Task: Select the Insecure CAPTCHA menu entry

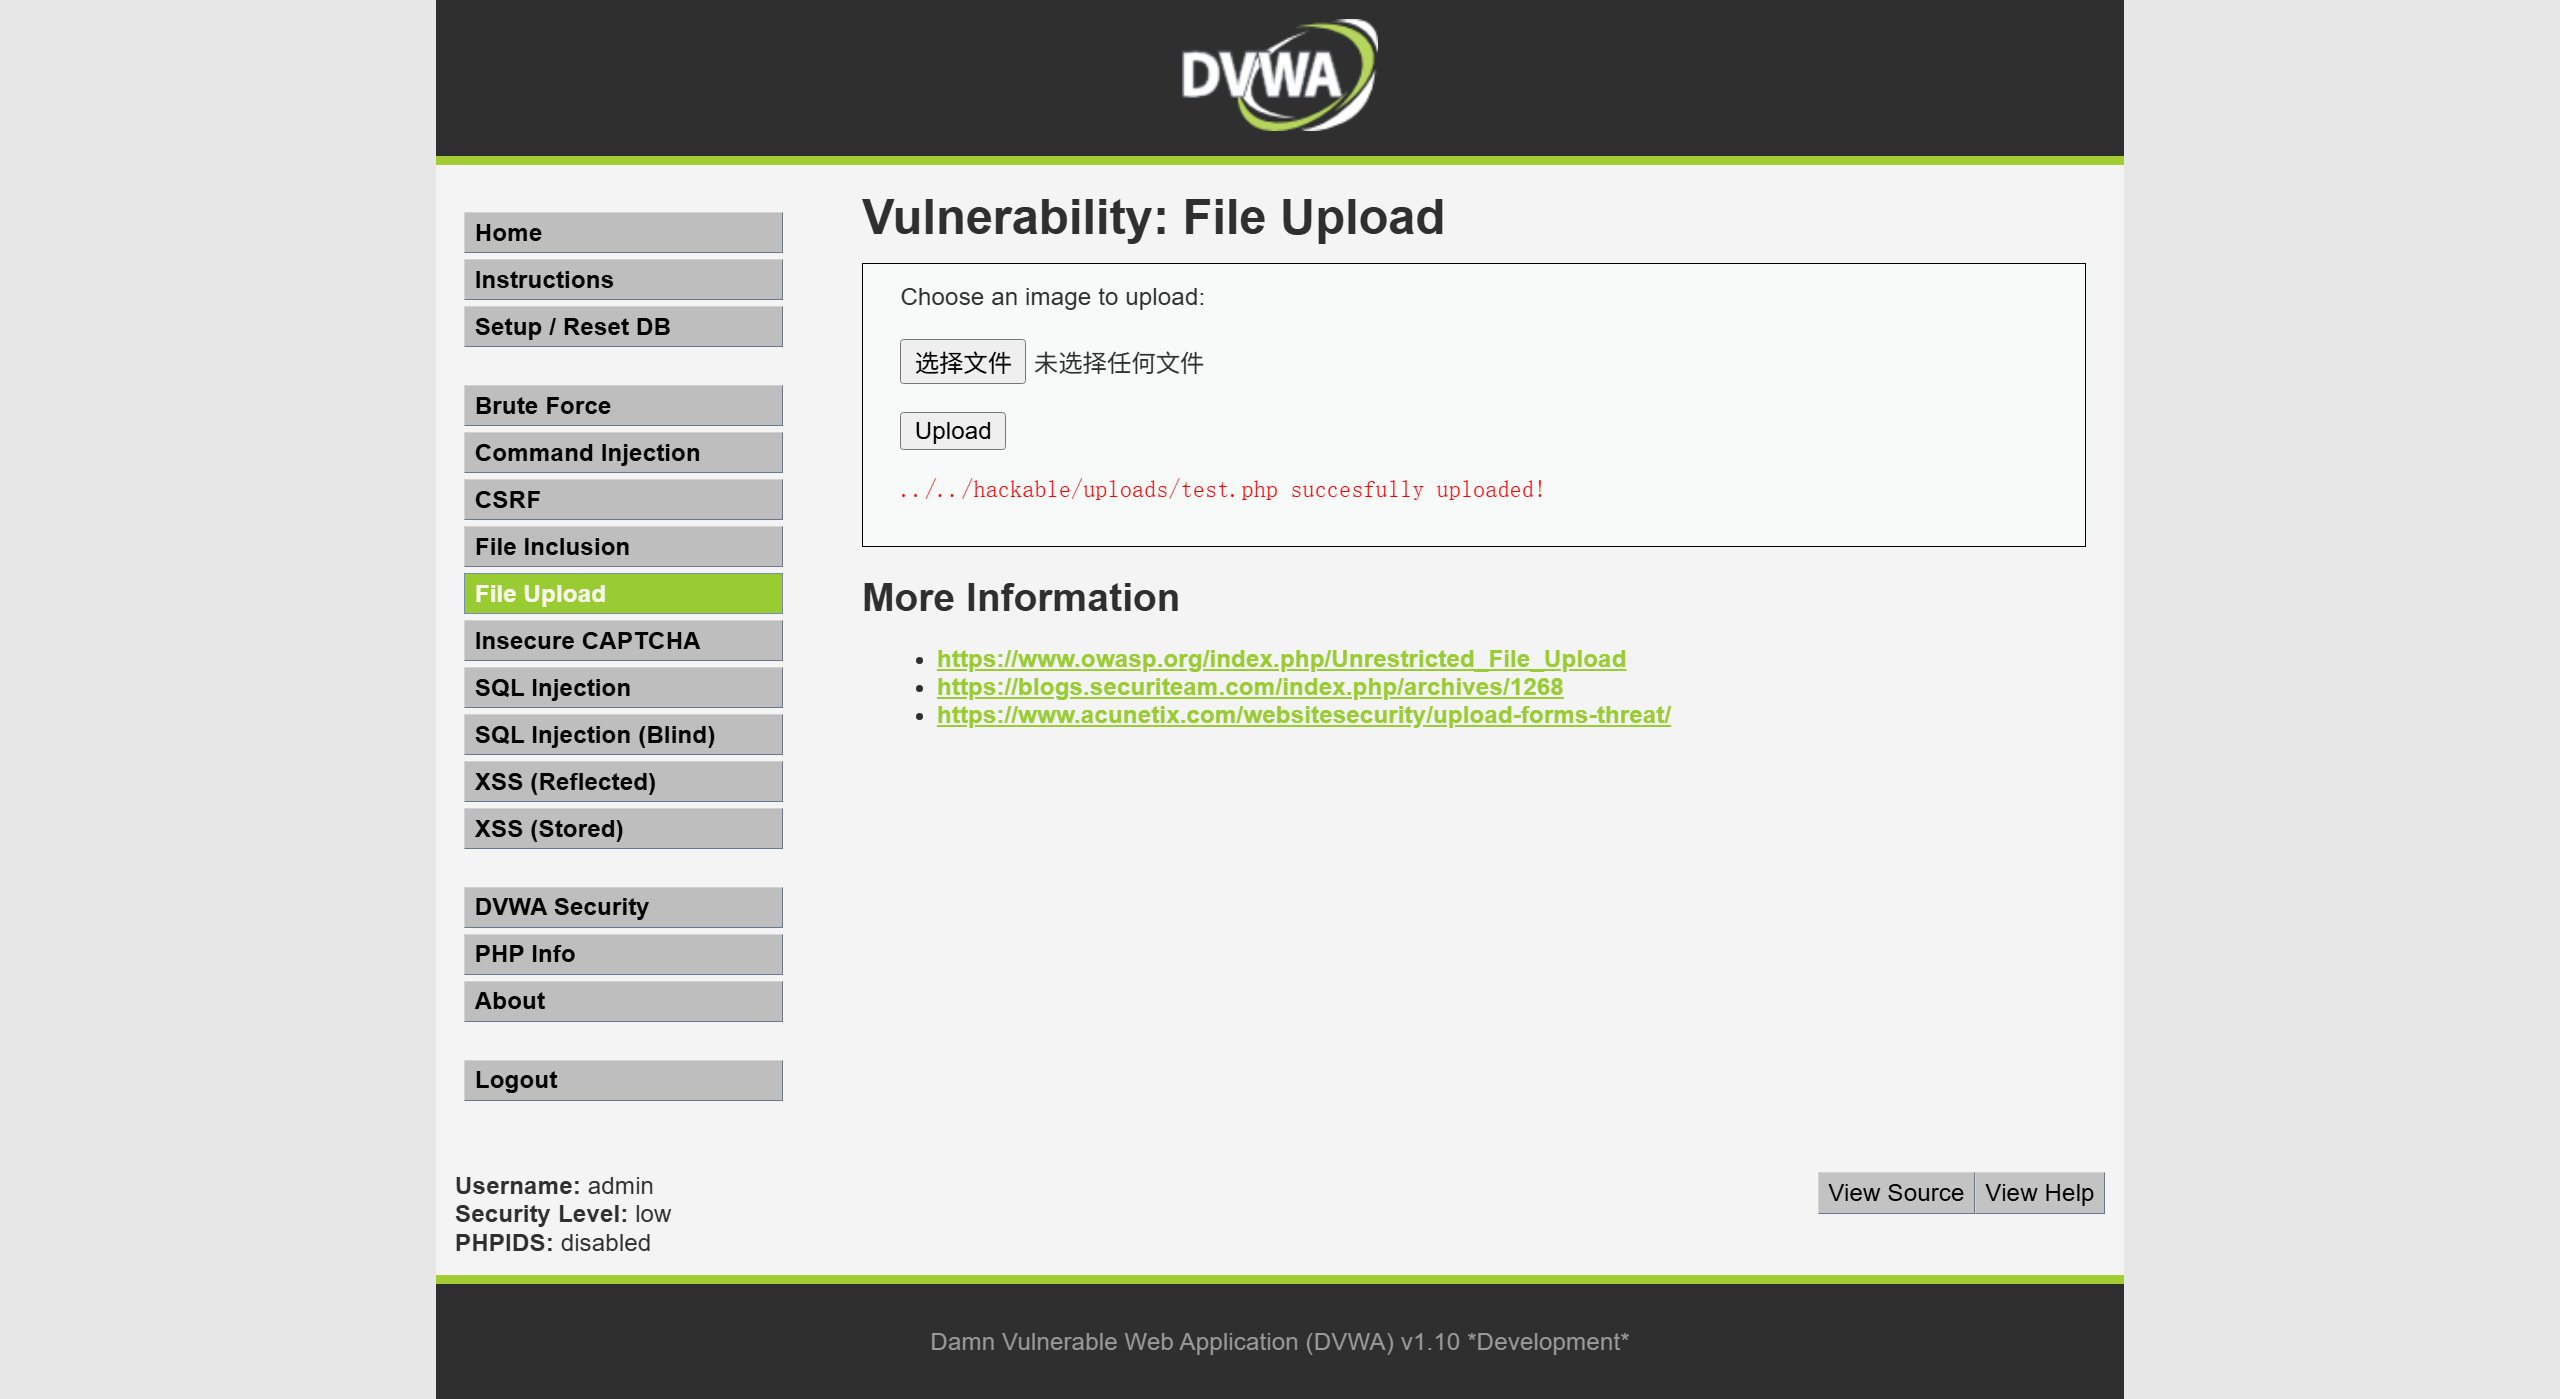Action: (x=622, y=641)
